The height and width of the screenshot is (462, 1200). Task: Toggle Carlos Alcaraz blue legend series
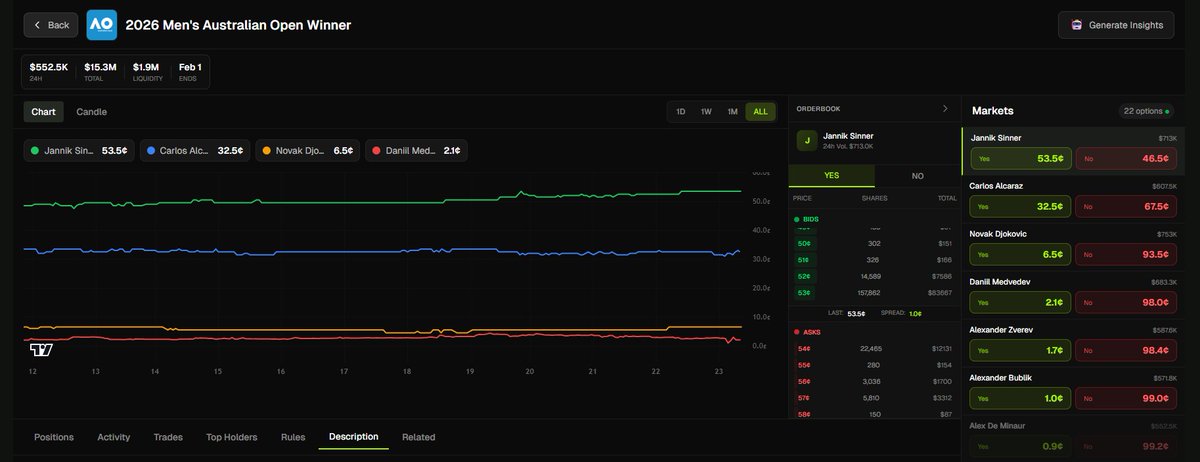pos(195,151)
